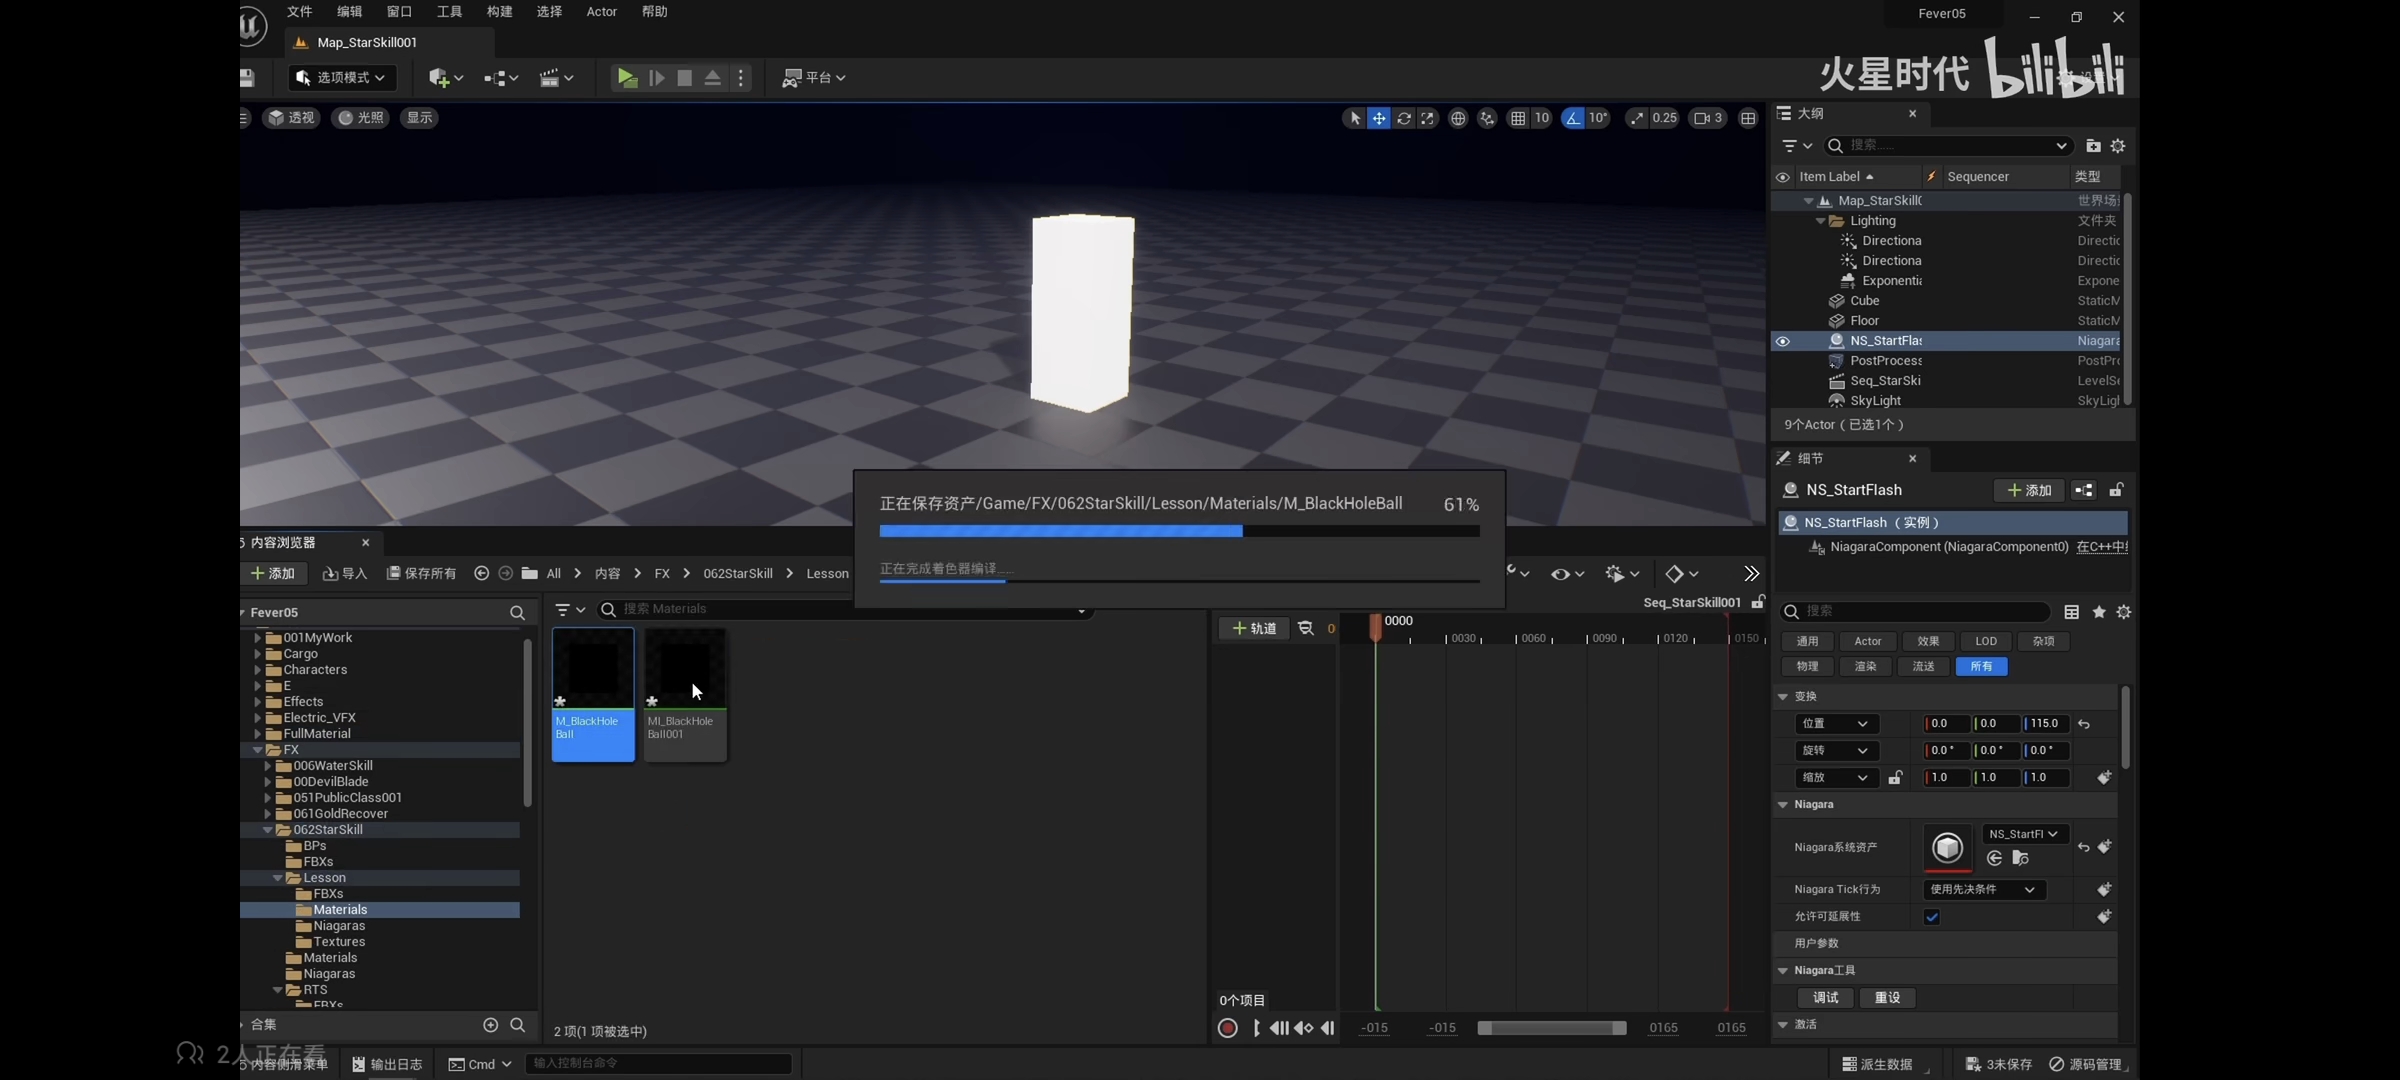Toggle the scale lock icon

click(1895, 778)
